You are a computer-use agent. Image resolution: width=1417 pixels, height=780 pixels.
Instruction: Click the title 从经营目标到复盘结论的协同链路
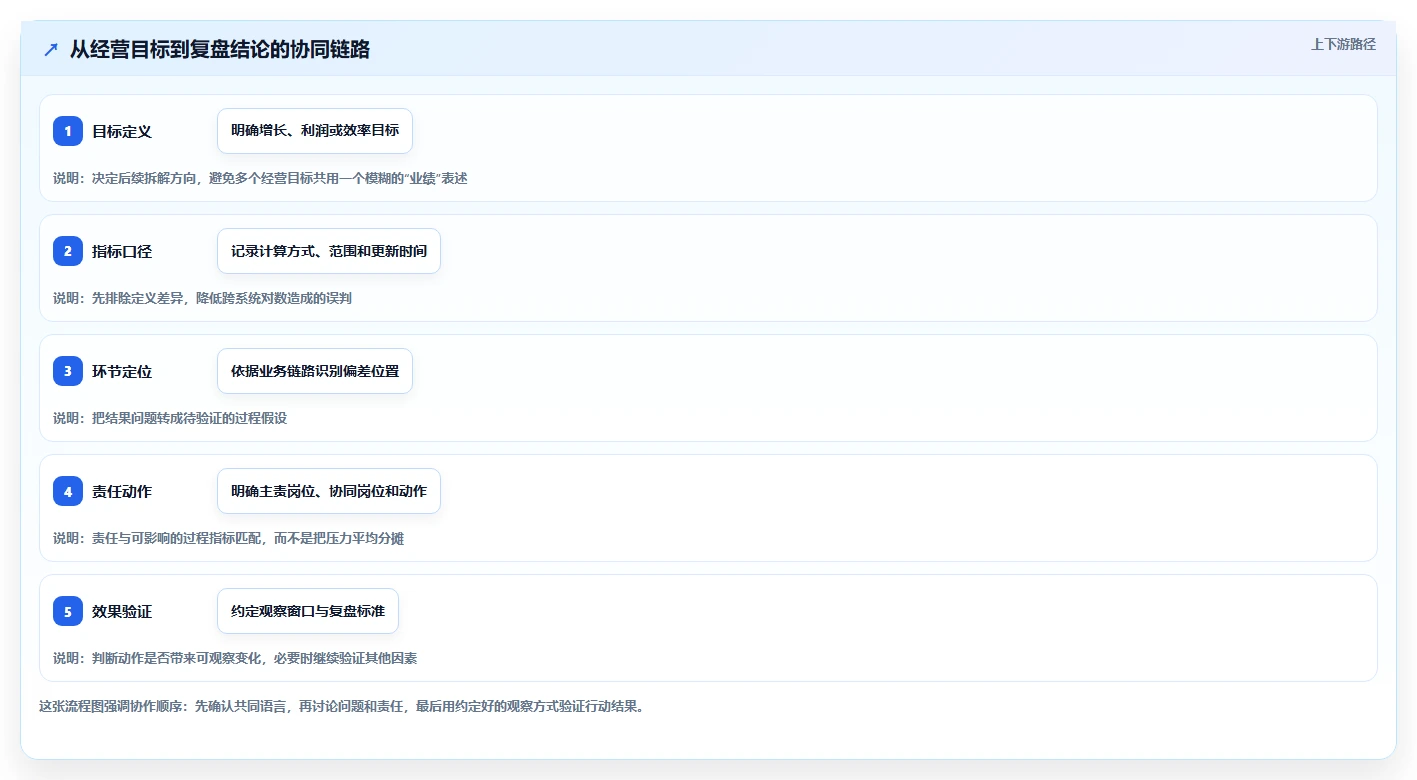(220, 49)
